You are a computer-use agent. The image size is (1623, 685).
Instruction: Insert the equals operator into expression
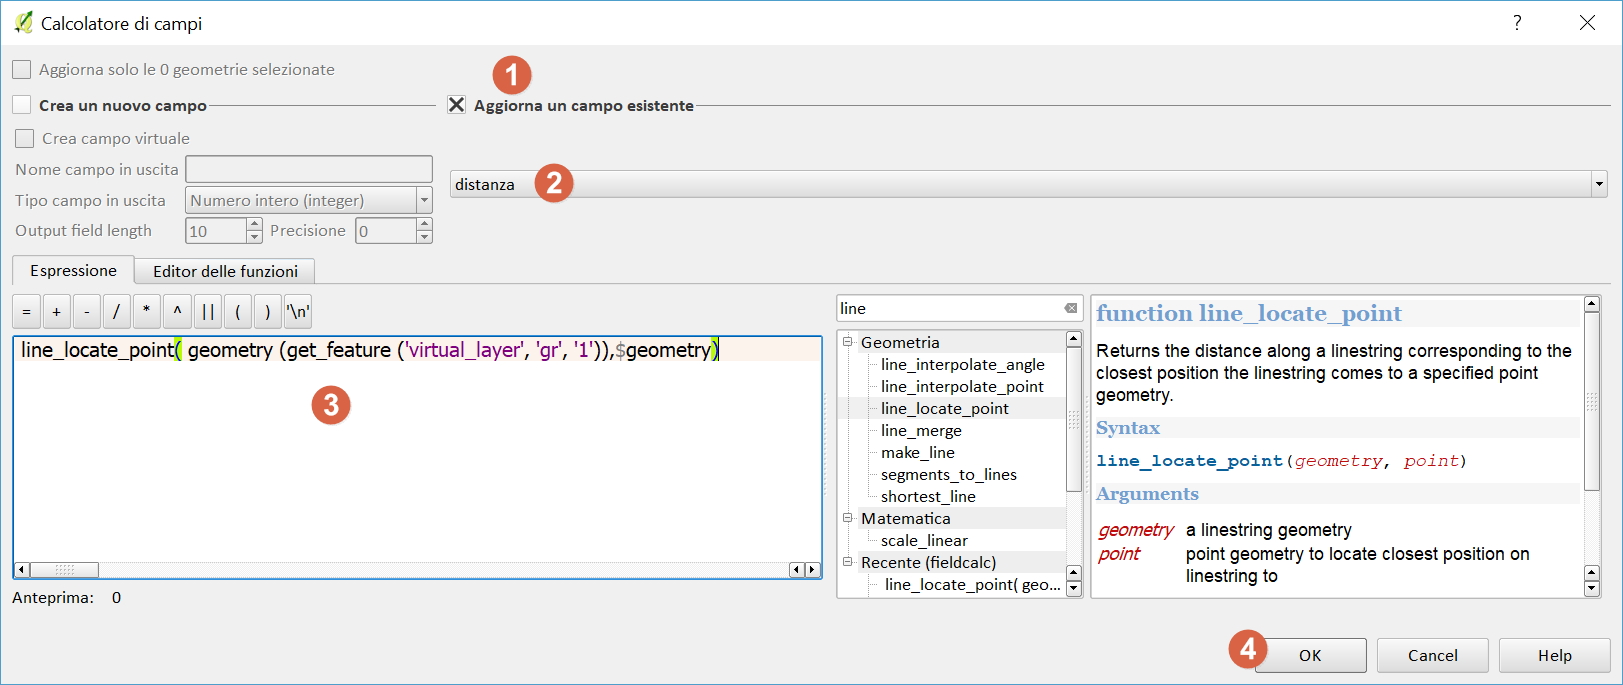click(26, 312)
